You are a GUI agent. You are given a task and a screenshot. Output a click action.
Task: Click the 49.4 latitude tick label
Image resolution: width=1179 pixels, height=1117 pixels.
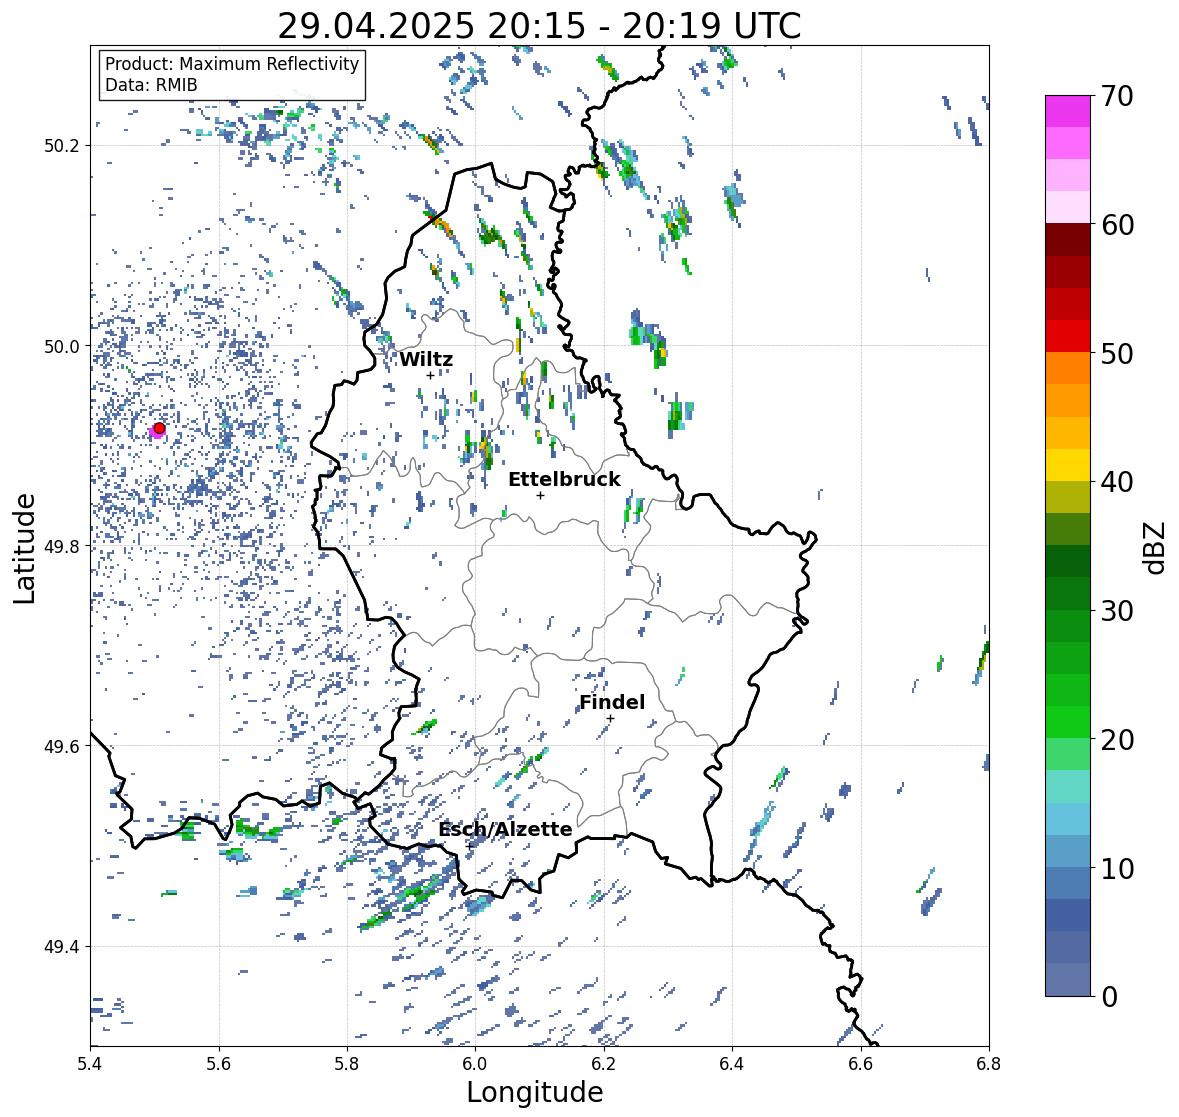coord(62,947)
